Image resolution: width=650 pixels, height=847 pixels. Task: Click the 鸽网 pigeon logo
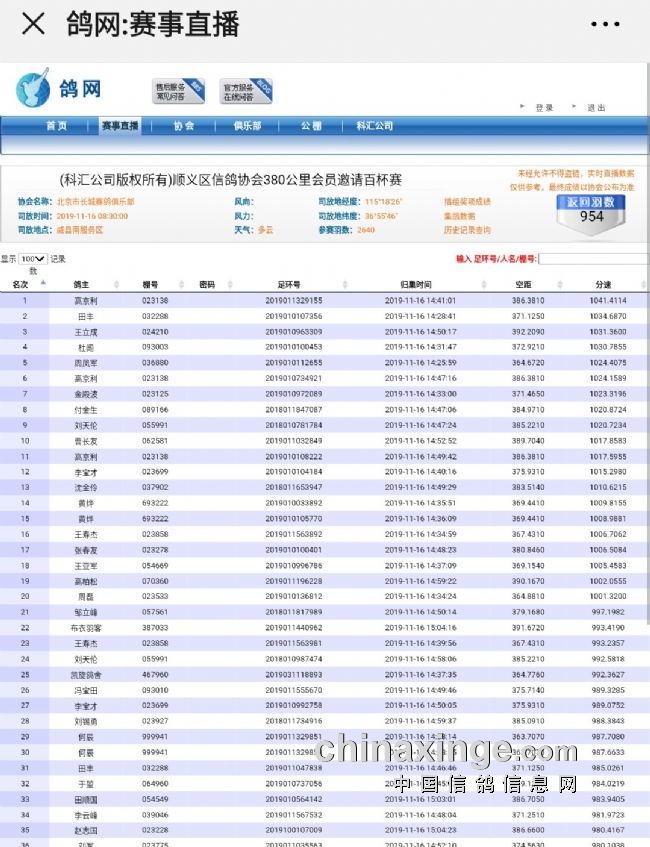[58, 88]
